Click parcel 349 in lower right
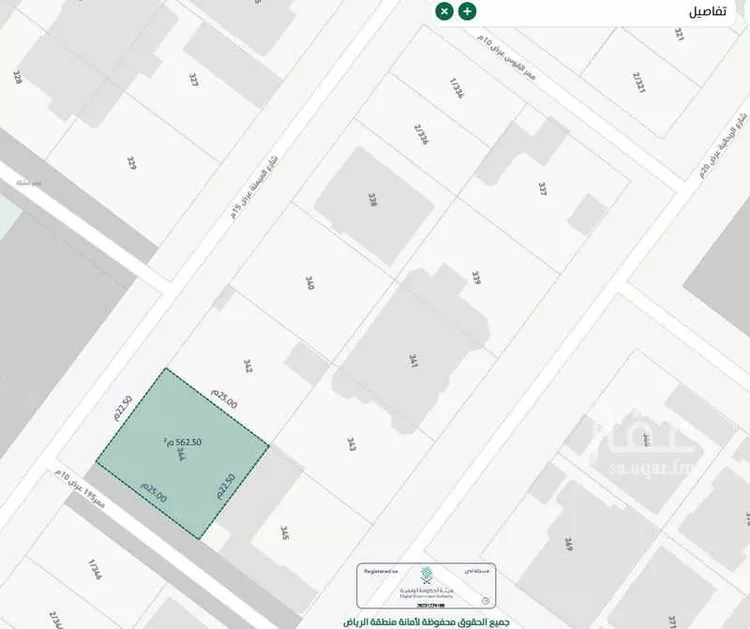The height and width of the screenshot is (629, 750). pyautogui.click(x=568, y=545)
